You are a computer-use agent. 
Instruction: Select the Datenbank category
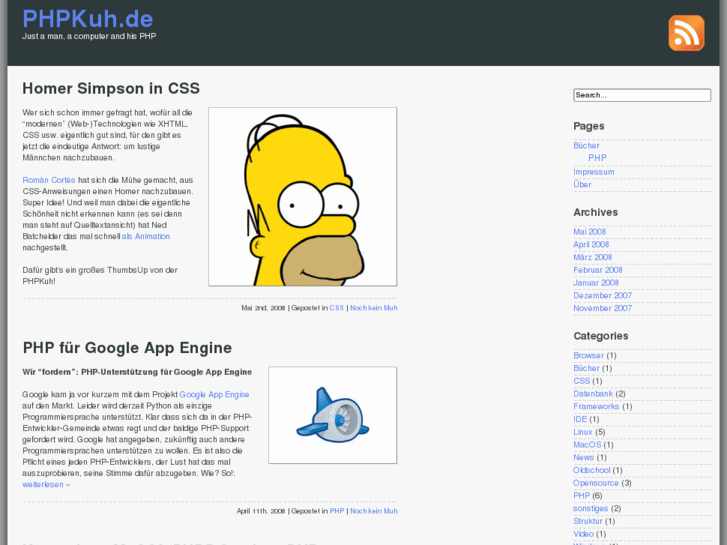[x=593, y=393]
